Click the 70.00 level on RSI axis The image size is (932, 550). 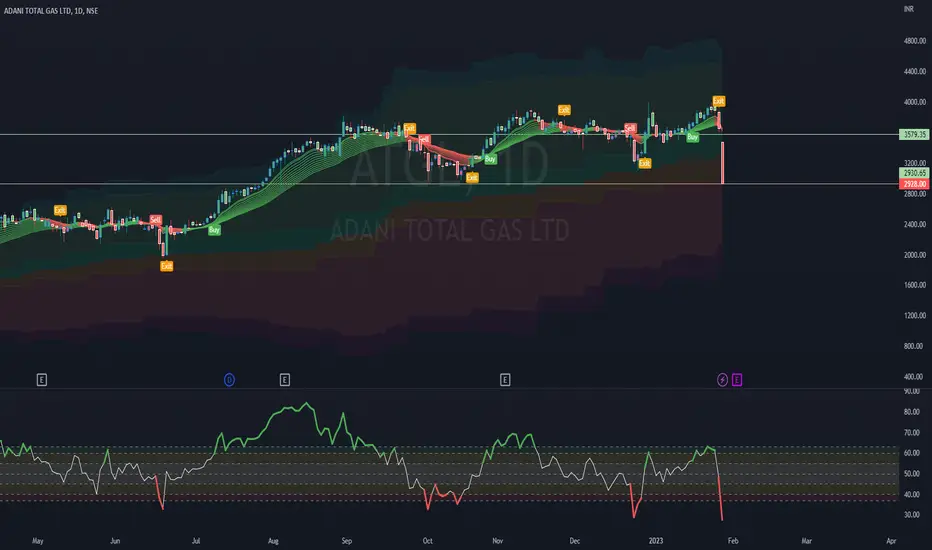(x=912, y=432)
